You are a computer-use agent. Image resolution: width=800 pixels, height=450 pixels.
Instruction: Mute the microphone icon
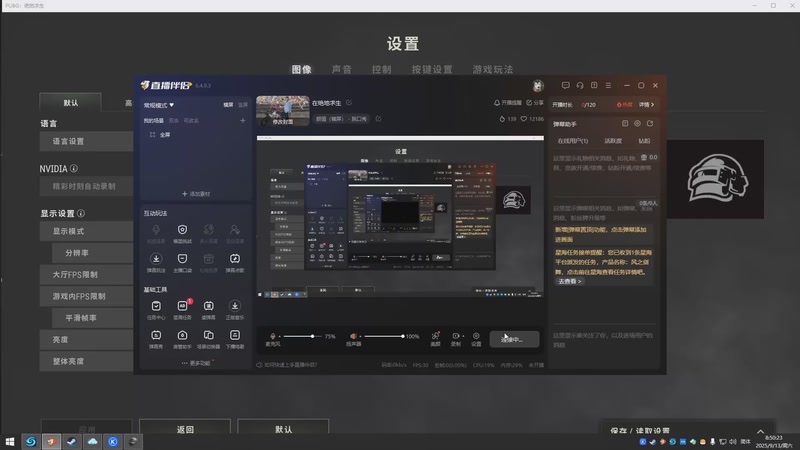(x=272, y=336)
